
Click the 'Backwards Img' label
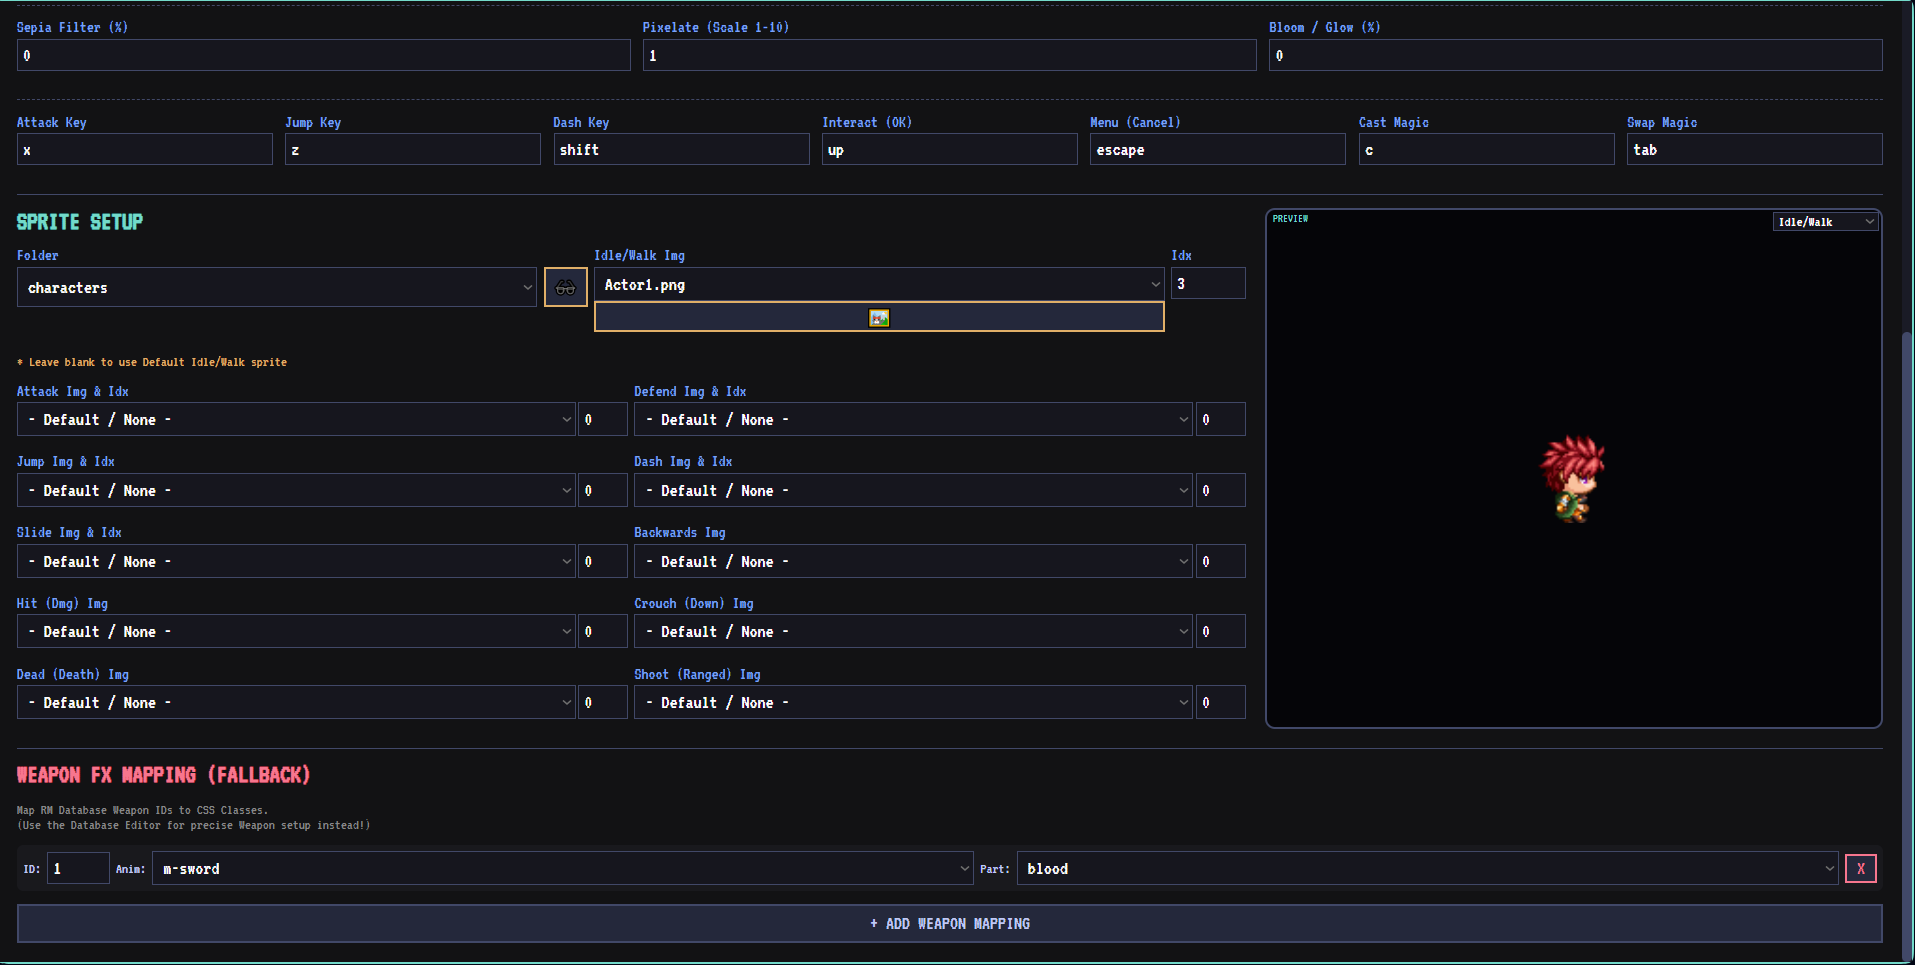680,533
